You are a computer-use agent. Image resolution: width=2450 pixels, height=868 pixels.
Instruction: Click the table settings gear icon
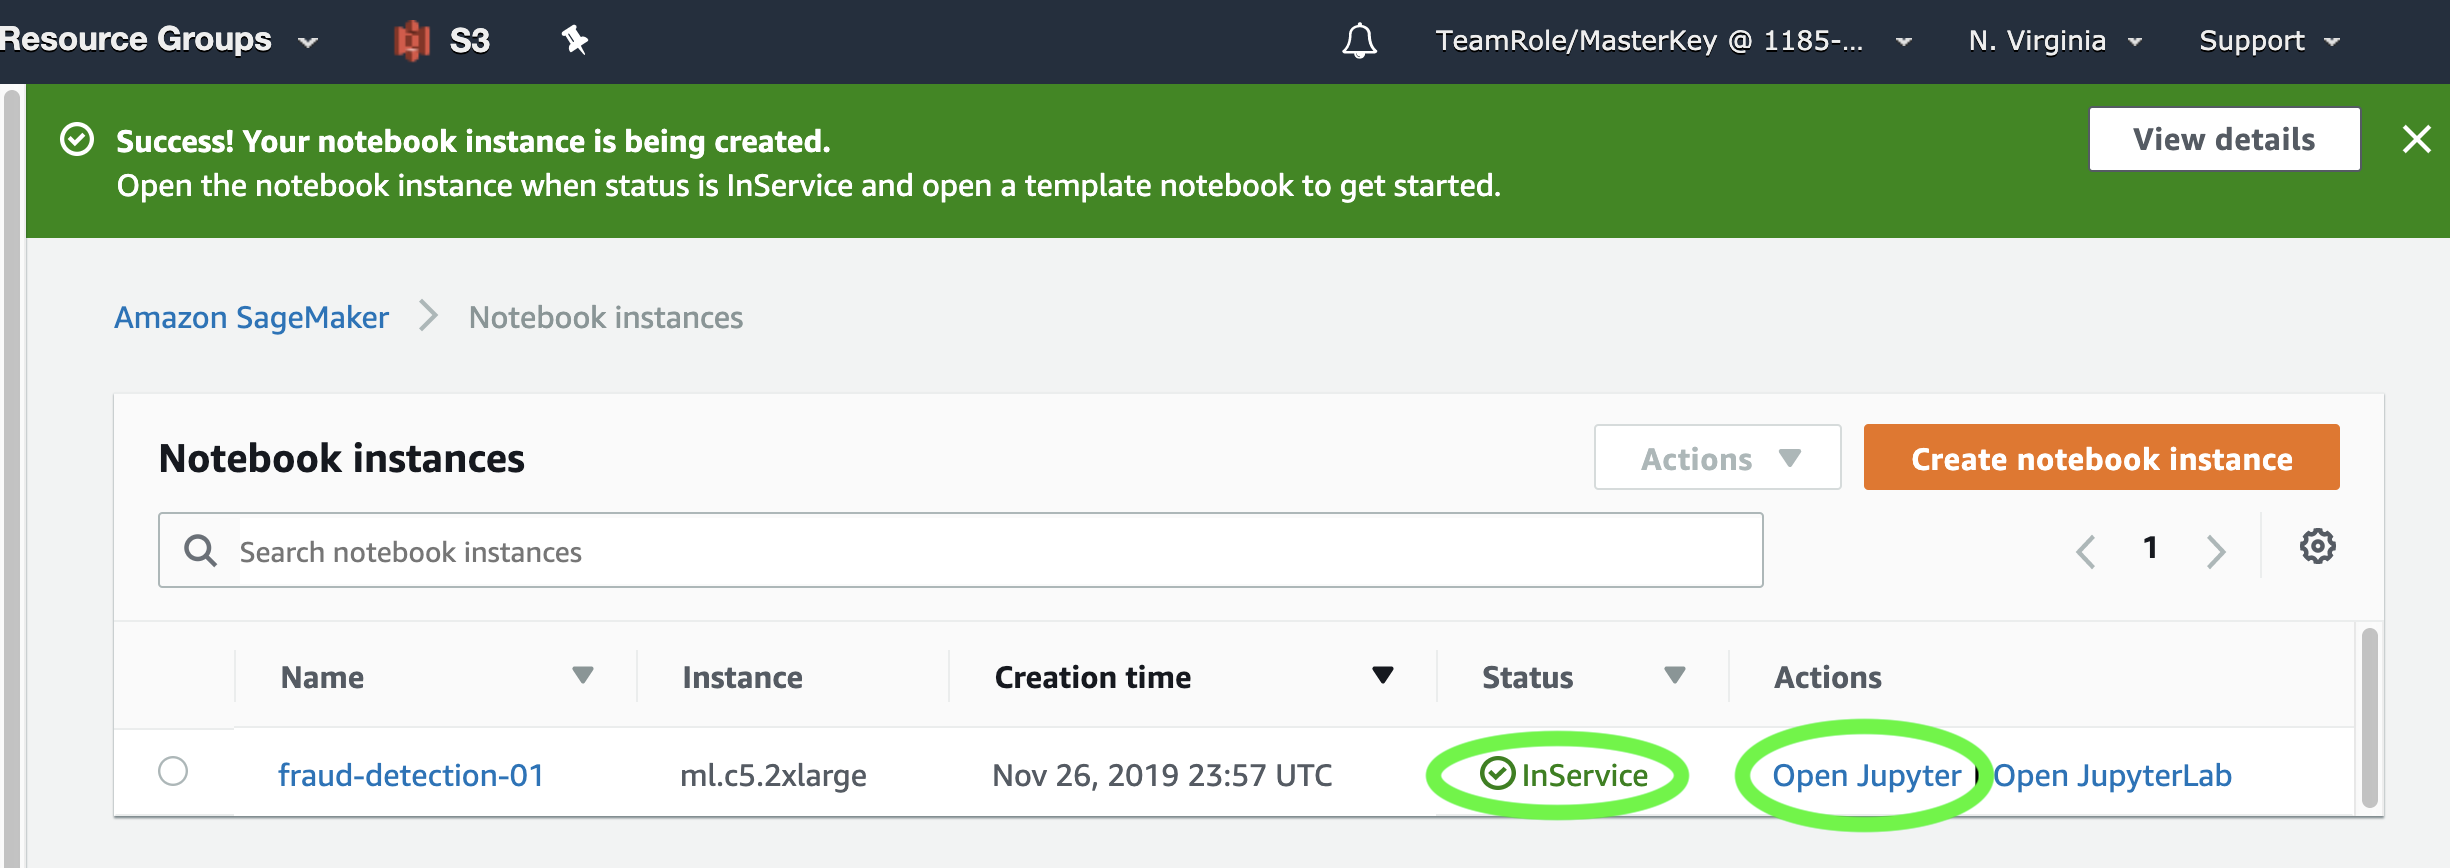2317,546
